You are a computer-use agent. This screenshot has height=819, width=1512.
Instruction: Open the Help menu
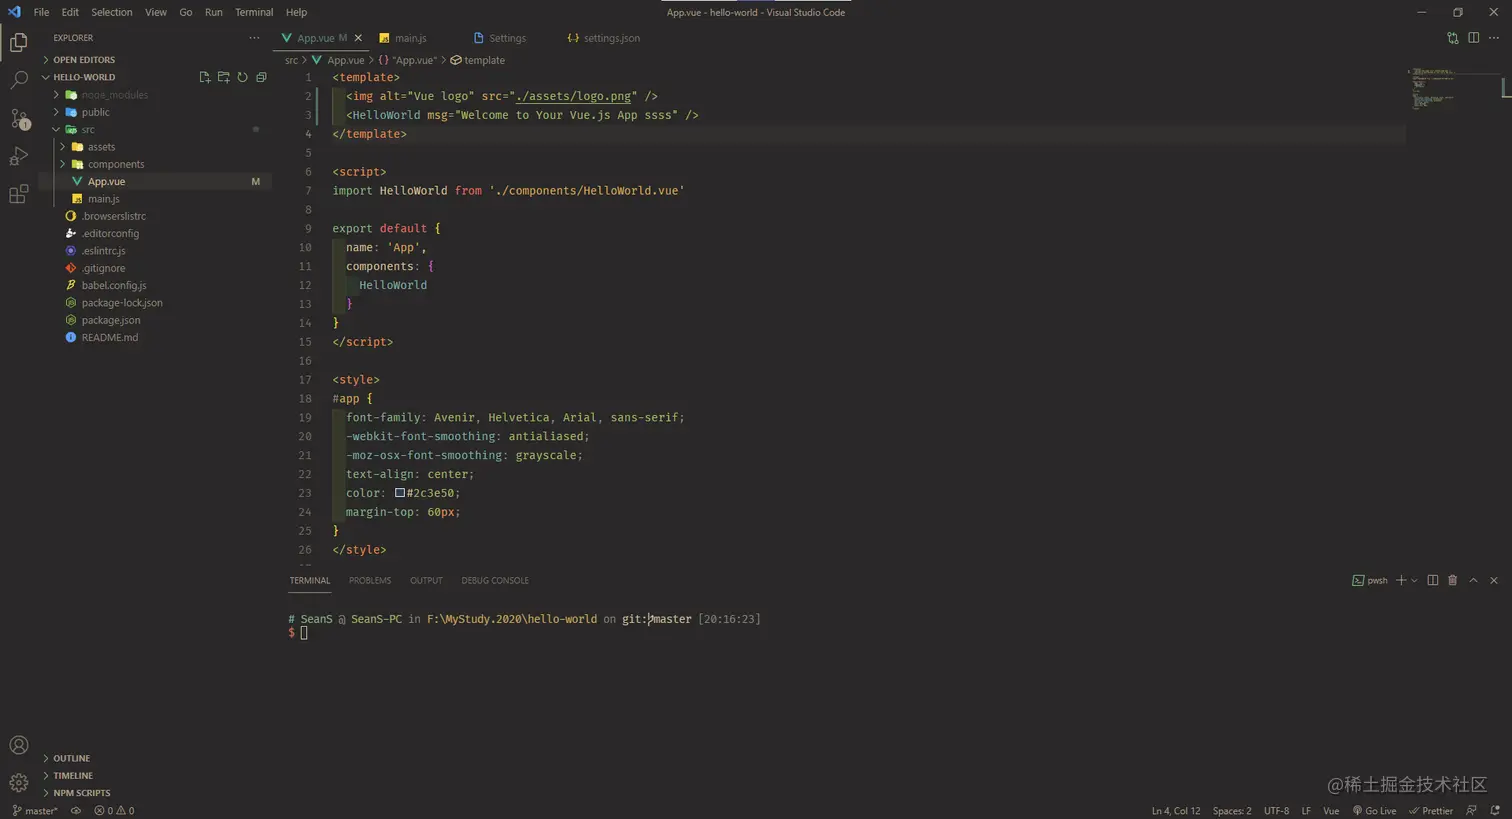[x=296, y=12]
